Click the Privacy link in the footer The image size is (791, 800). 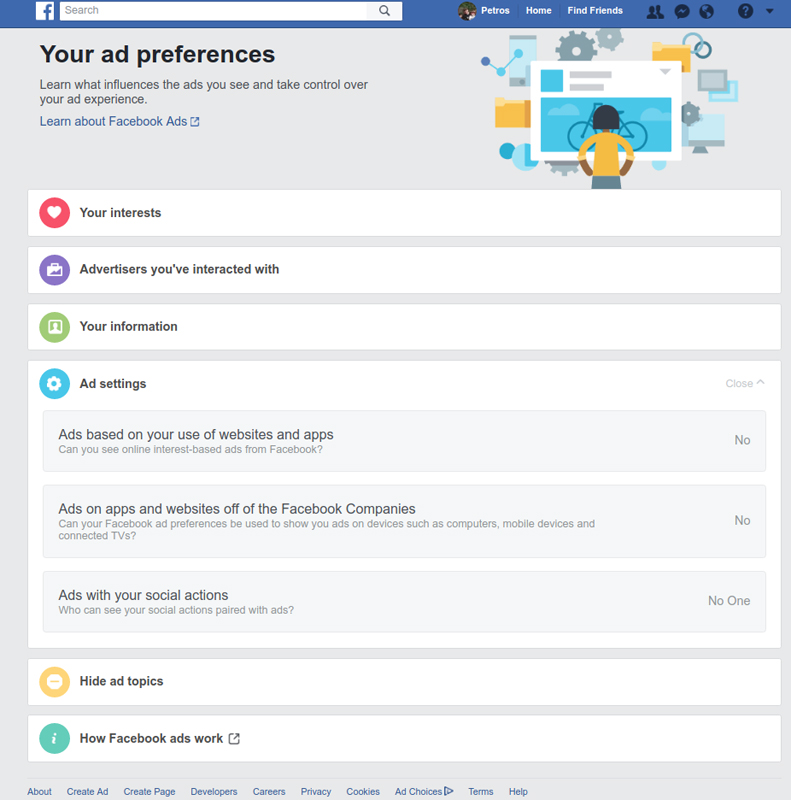coord(315,791)
